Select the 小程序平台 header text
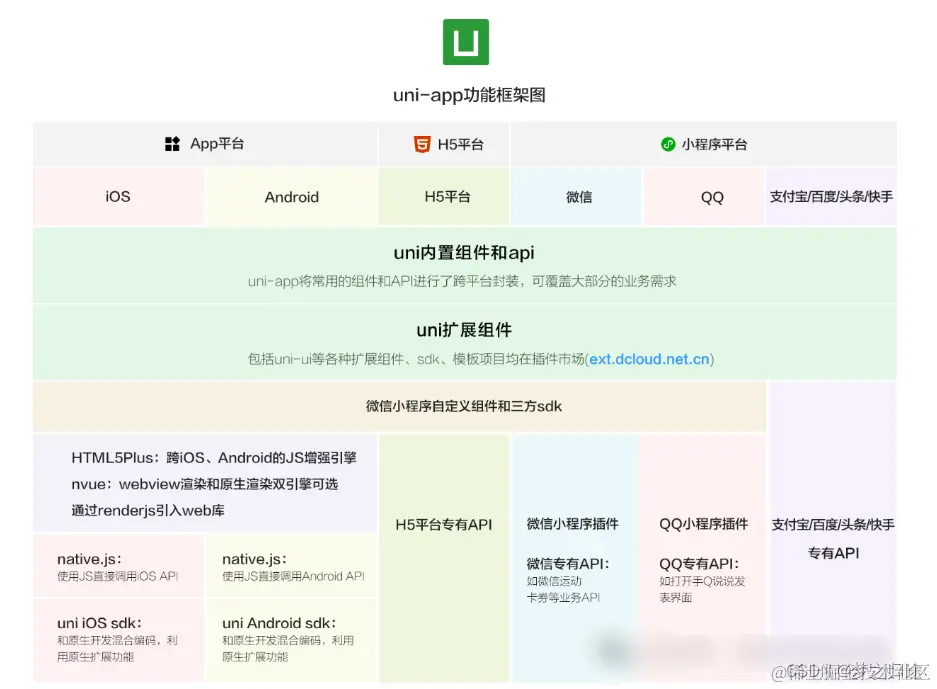The width and height of the screenshot is (937, 689). pyautogui.click(x=714, y=145)
